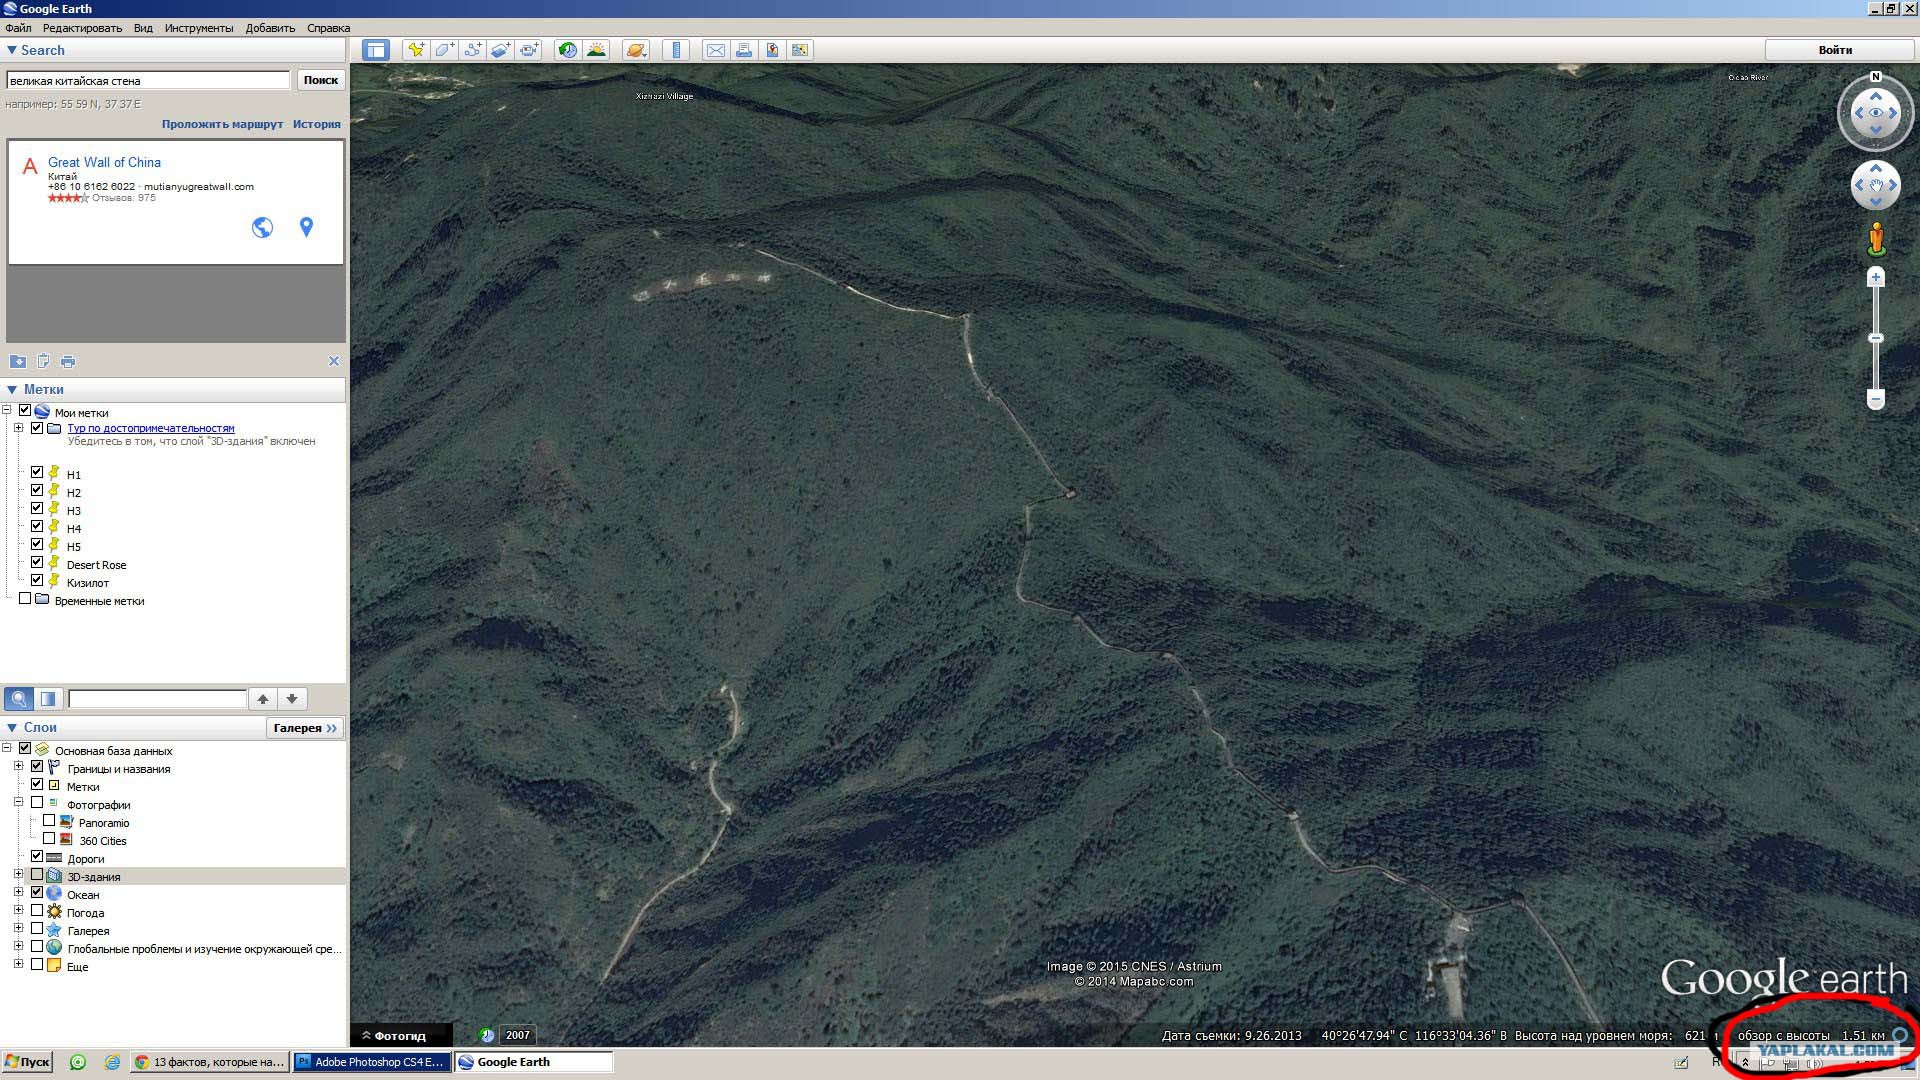Open the Галерея button in layers
This screenshot has height=1080, width=1920.
(x=305, y=728)
